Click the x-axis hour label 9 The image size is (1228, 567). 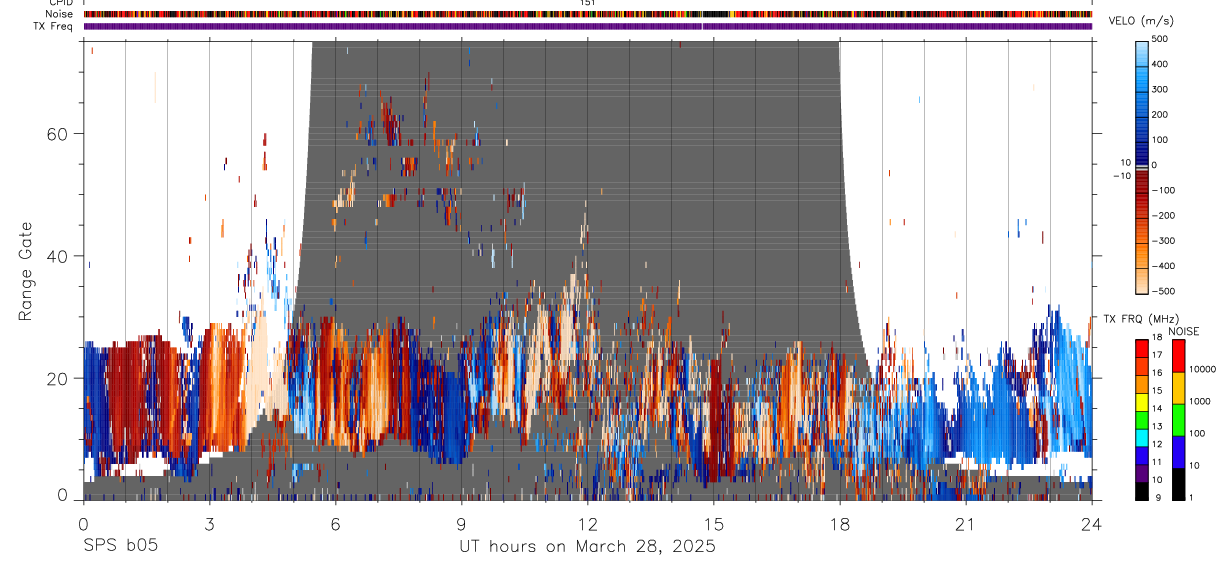click(461, 523)
